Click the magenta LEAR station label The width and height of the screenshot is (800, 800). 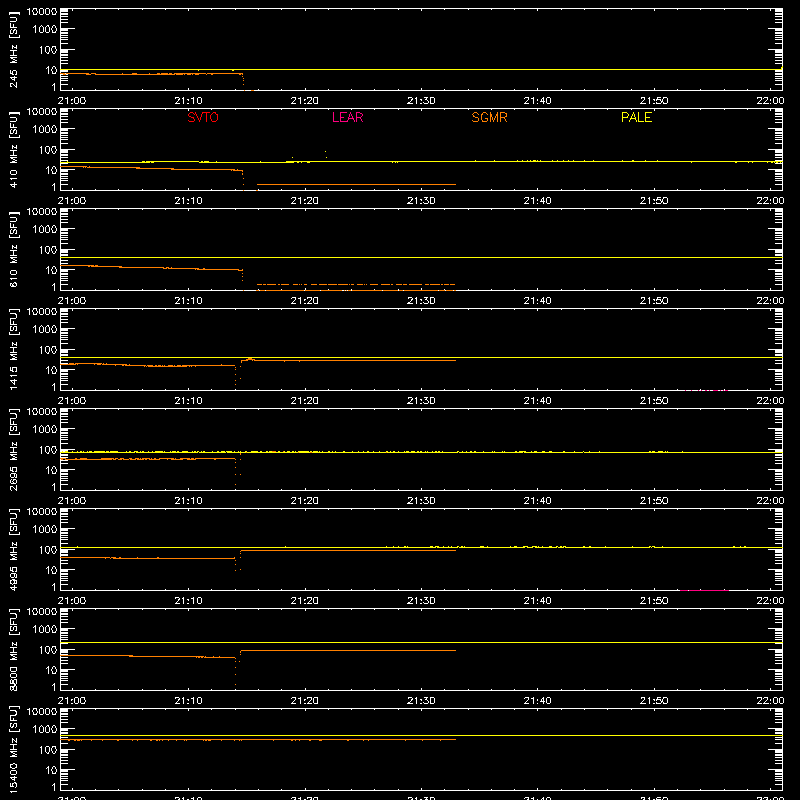coord(347,117)
